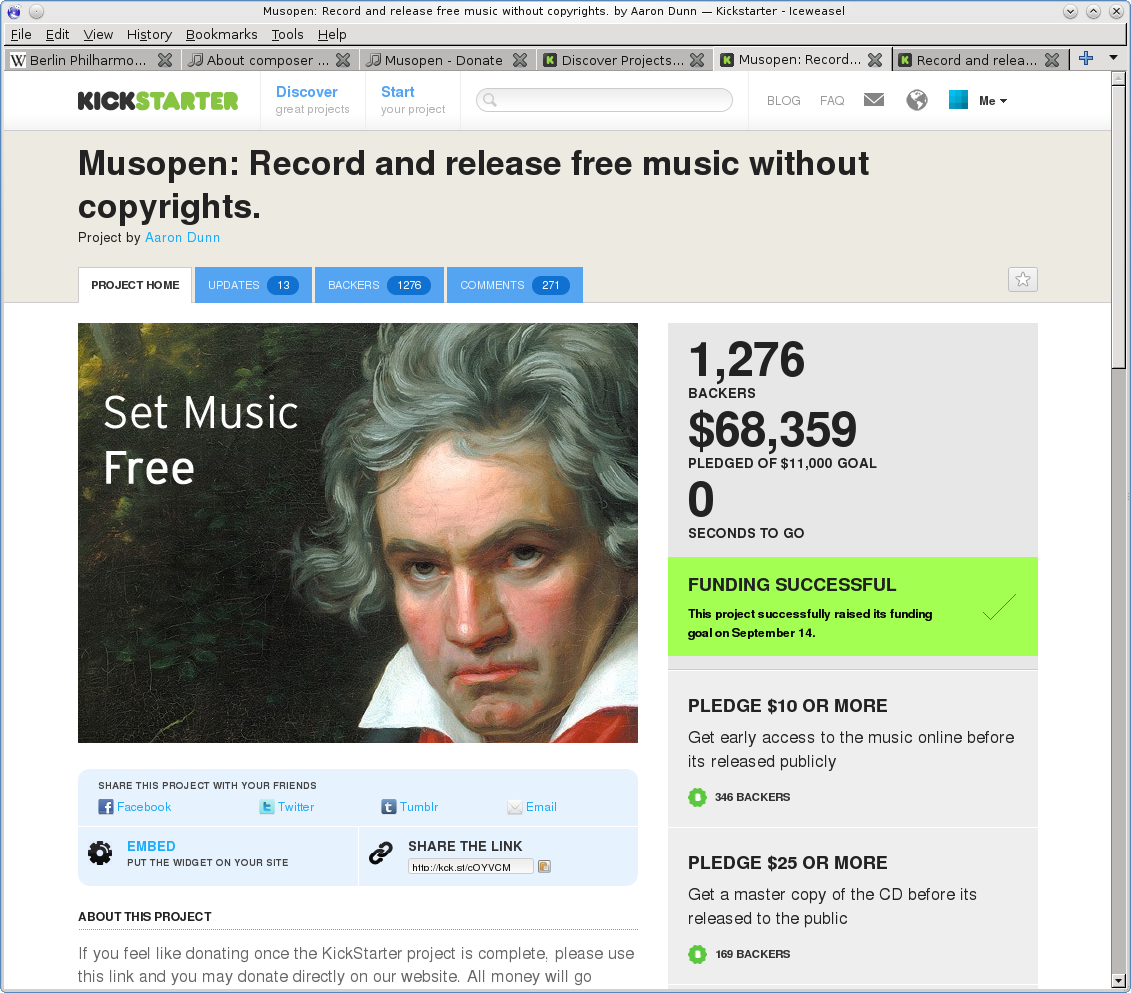Open the FAQ link
Image resolution: width=1131 pixels, height=993 pixels.
tap(832, 100)
